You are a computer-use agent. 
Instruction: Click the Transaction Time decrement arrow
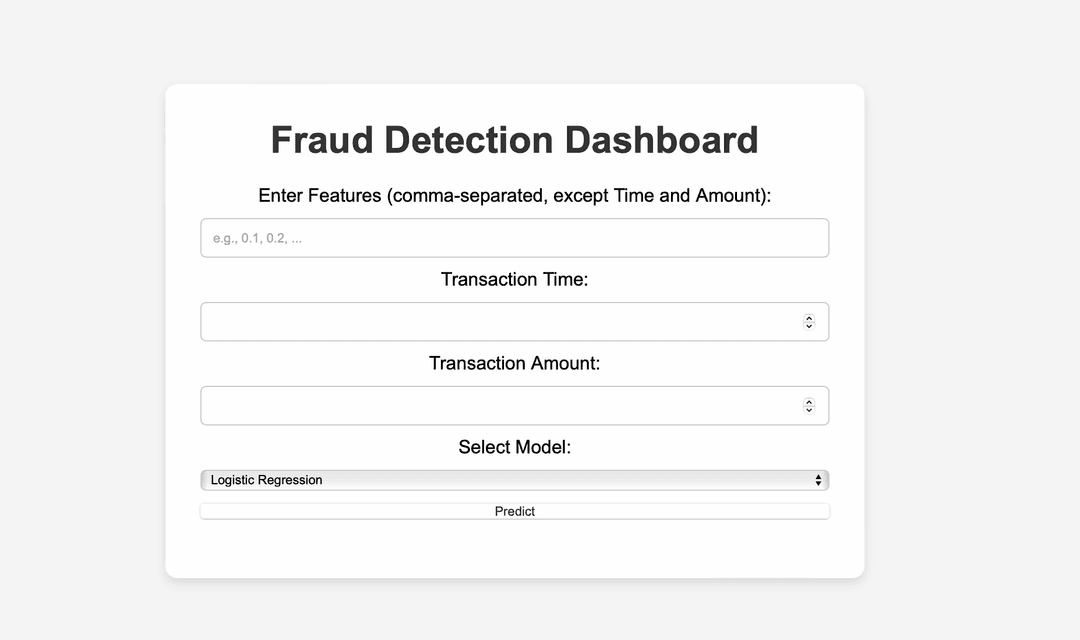809,326
